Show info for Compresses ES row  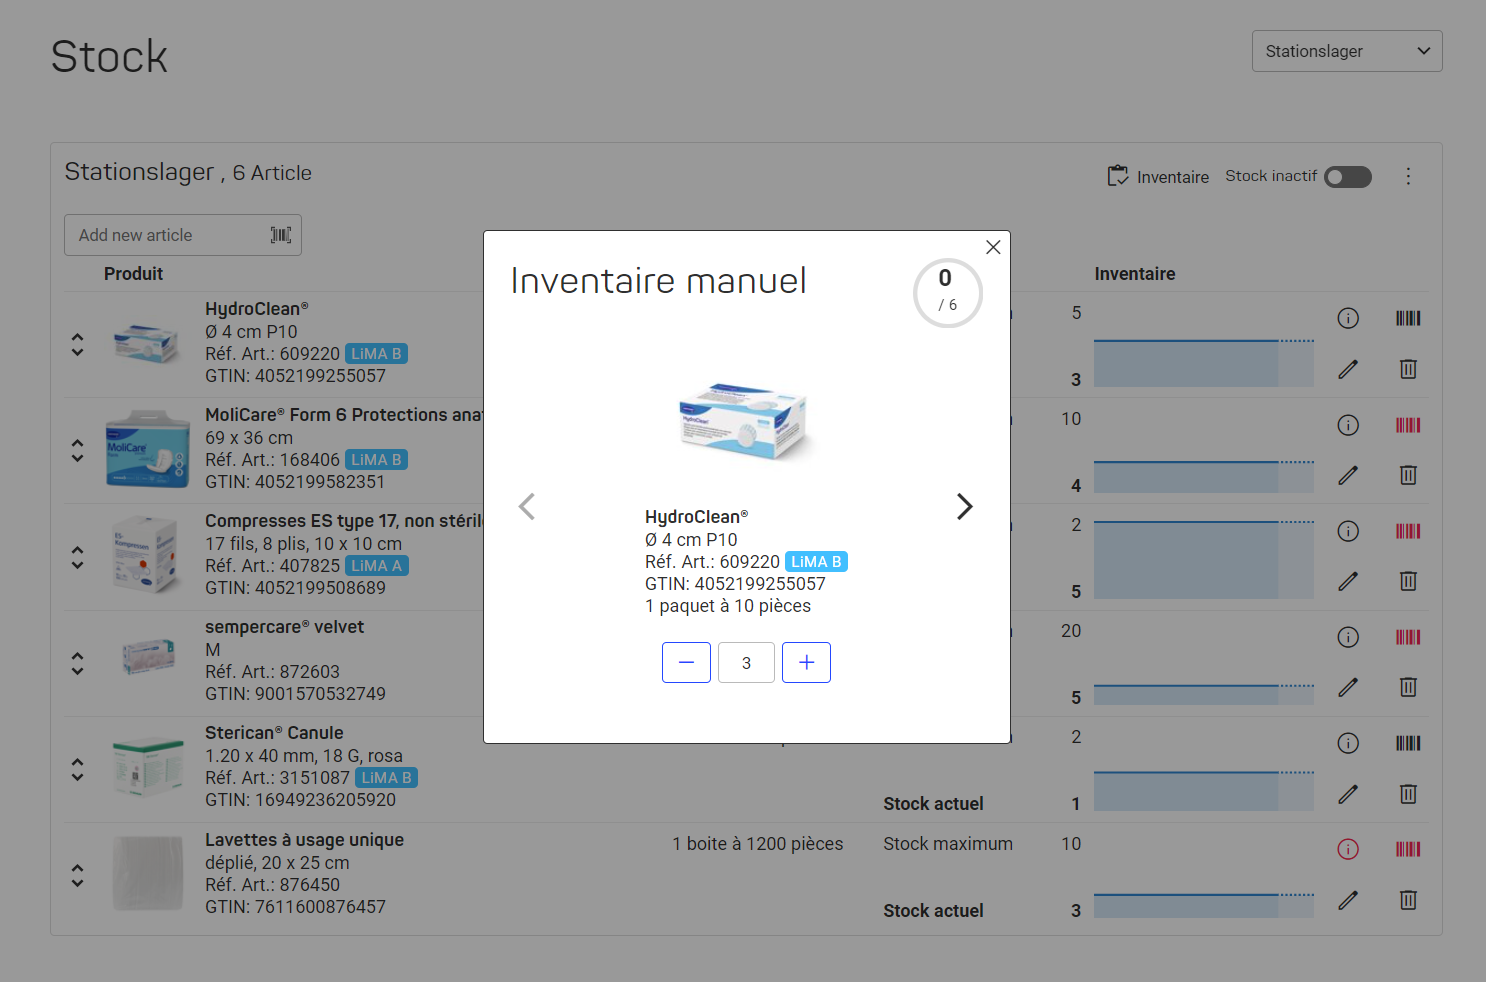tap(1348, 531)
